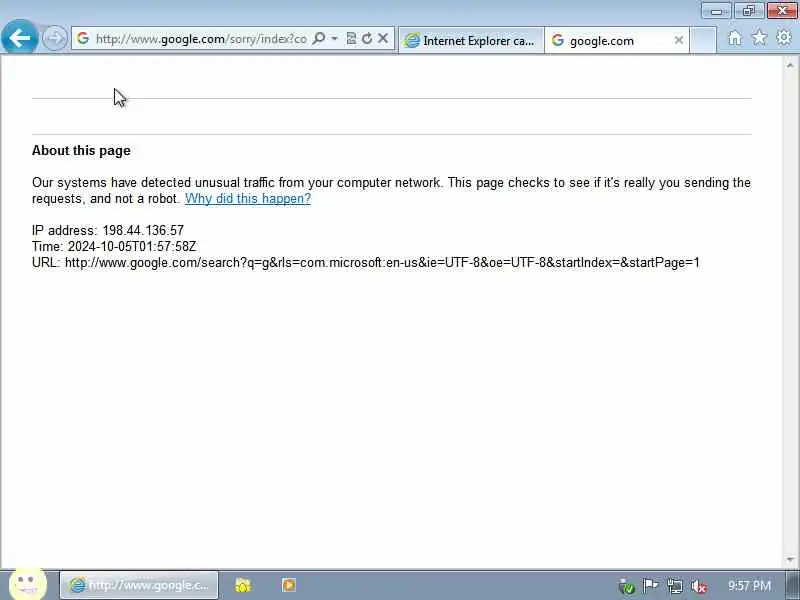Click the address bar URL field
Image resolution: width=800 pixels, height=600 pixels.
[201, 39]
